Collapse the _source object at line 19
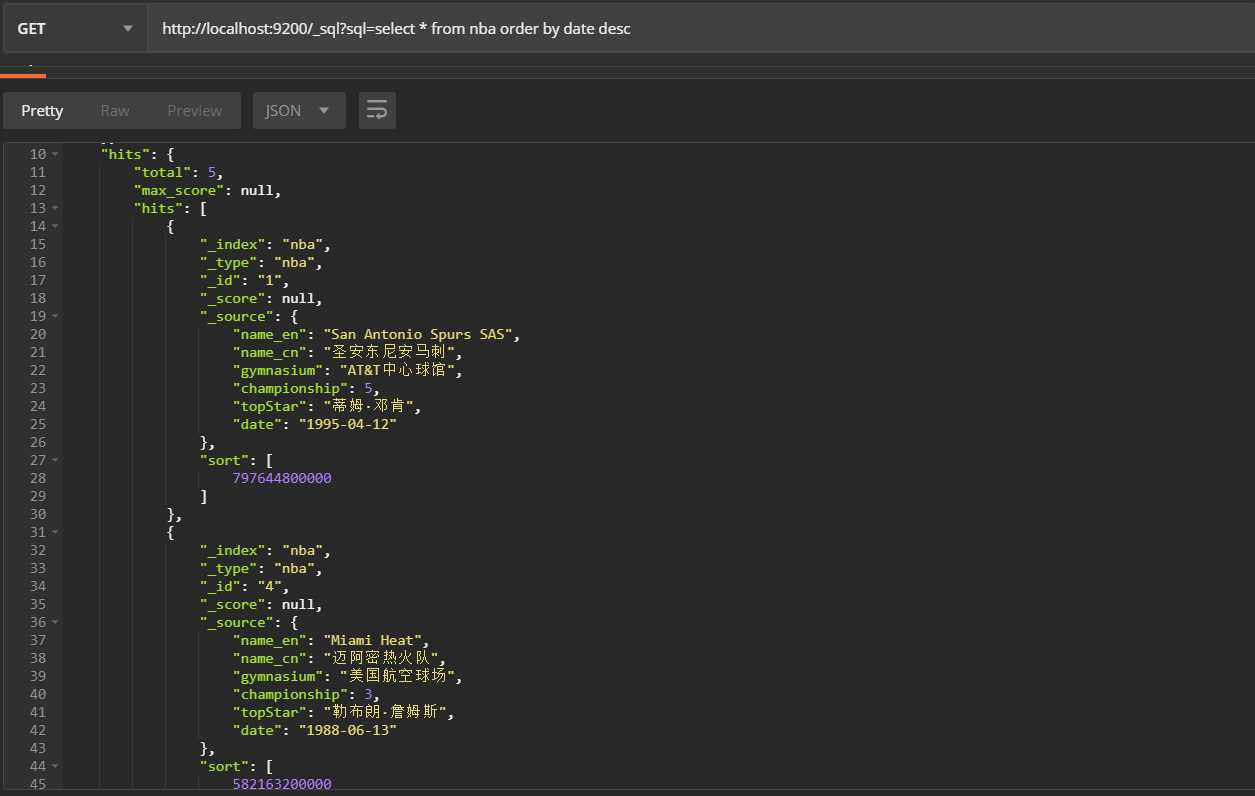The height and width of the screenshot is (796, 1255). click(x=55, y=316)
